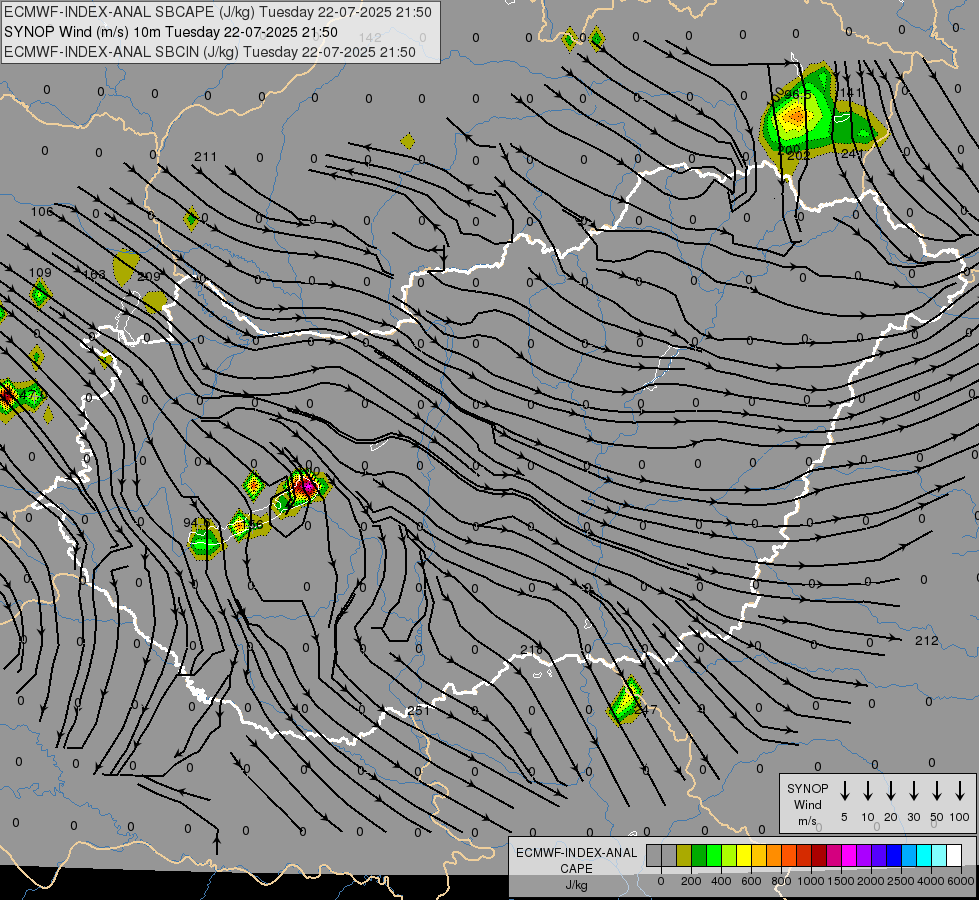Click the wind legend arrow labeled 50
Image resolution: width=979 pixels, height=900 pixels.
[937, 791]
